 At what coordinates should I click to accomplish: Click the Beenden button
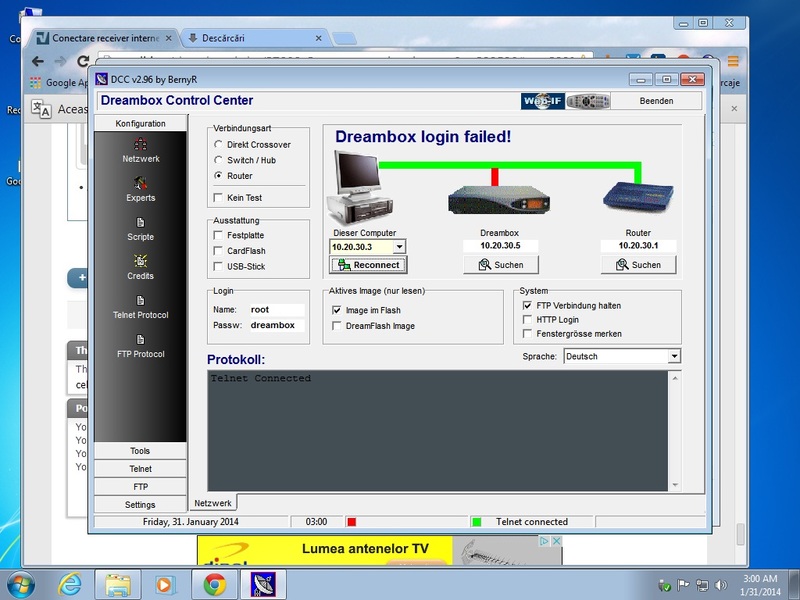tap(656, 101)
